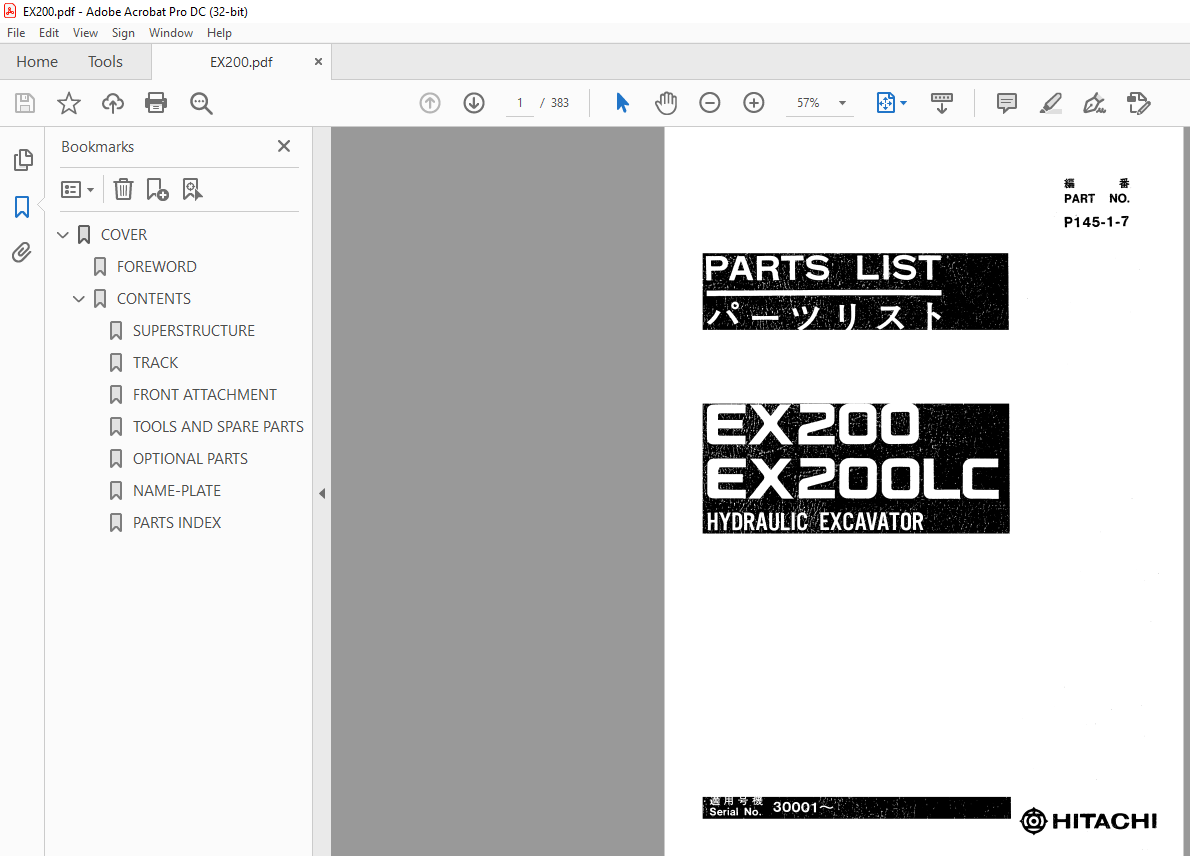Go to next page arrow
Screen dimensions: 1190x856
click(x=474, y=102)
